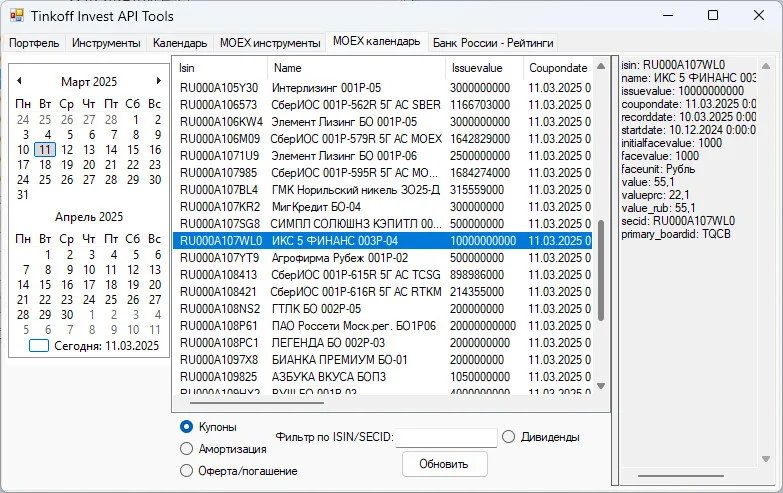
Task: Select the Оферта/погашение radio button
Action: pyautogui.click(x=186, y=471)
